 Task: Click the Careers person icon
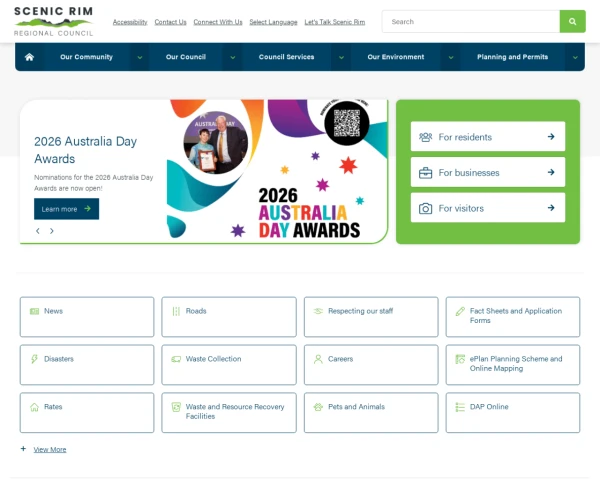318,359
